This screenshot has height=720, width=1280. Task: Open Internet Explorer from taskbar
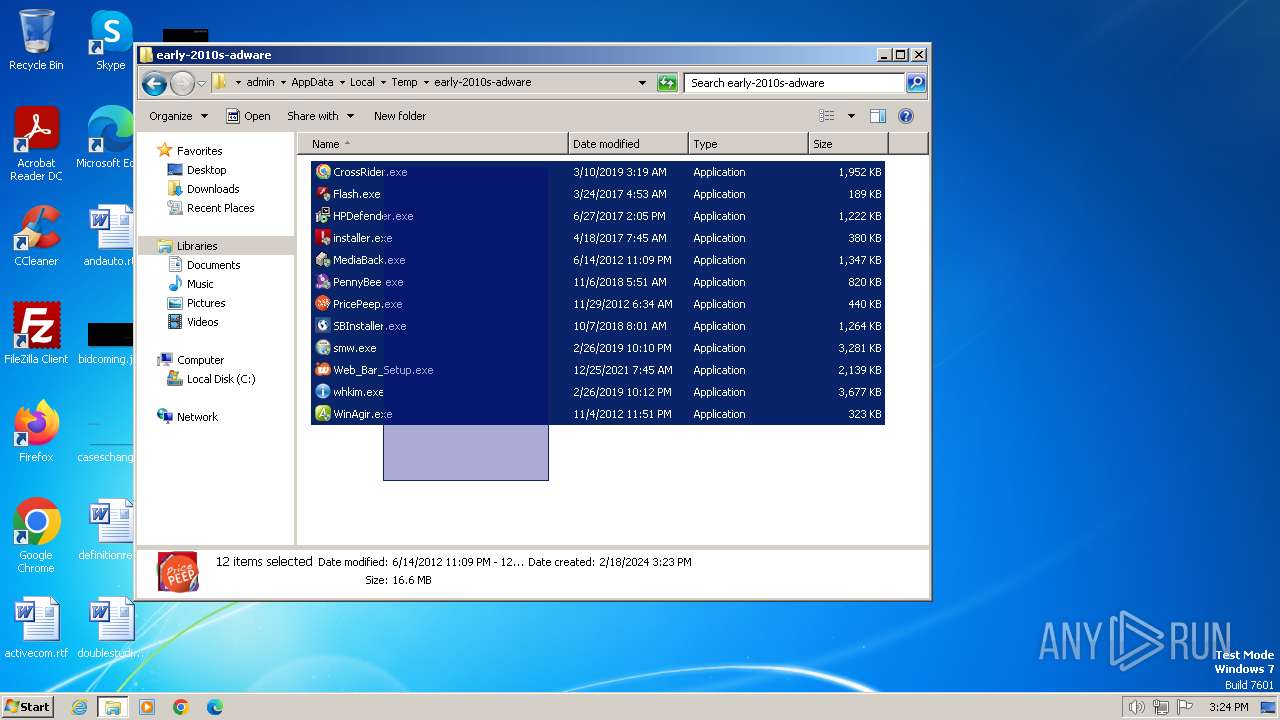79,707
